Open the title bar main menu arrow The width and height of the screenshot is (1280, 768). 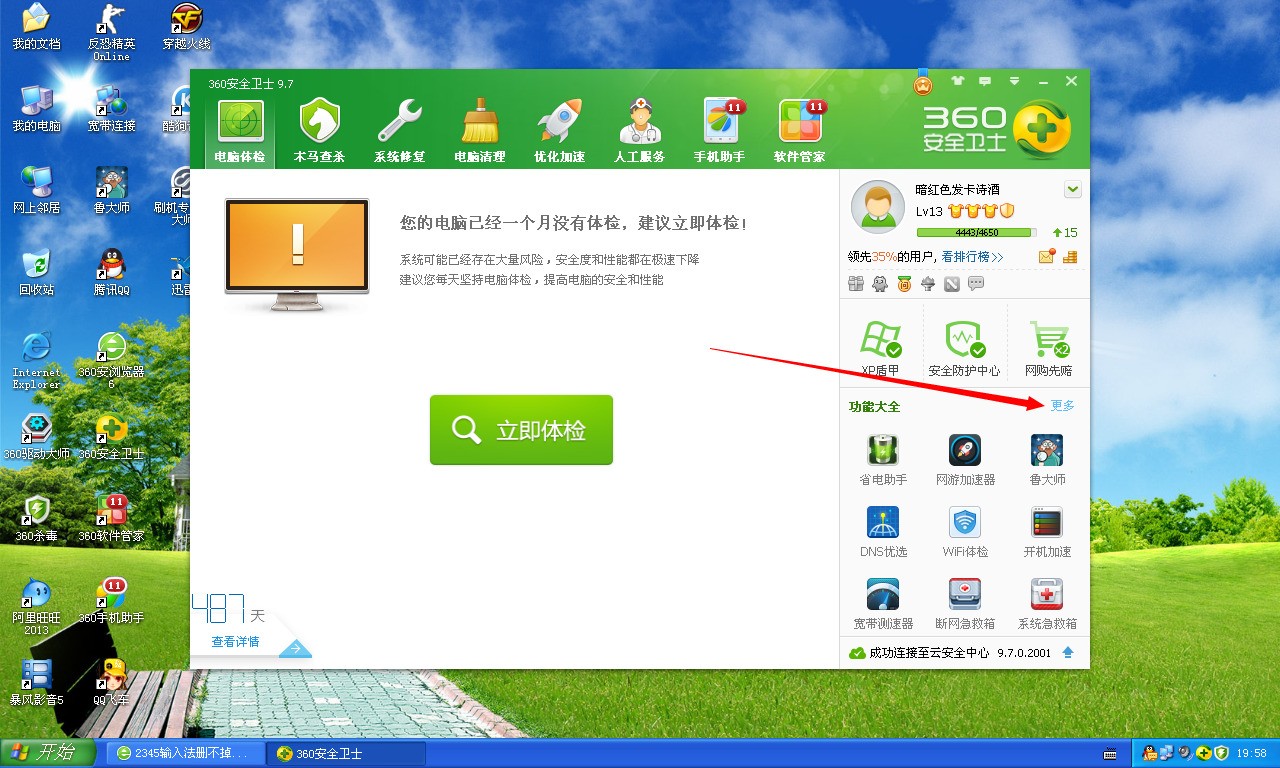point(1015,81)
